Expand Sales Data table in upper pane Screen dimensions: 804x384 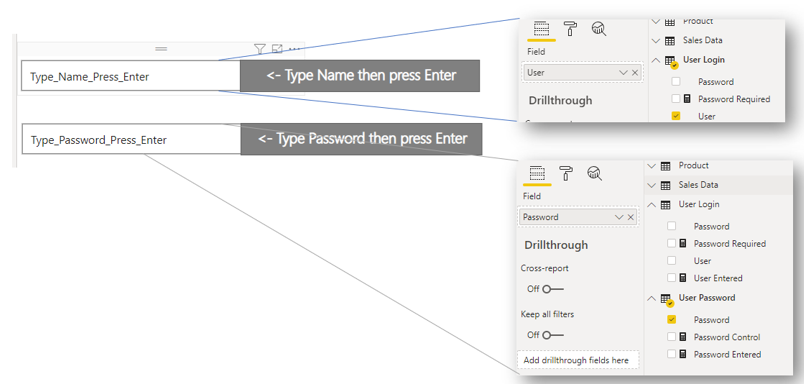tap(655, 41)
